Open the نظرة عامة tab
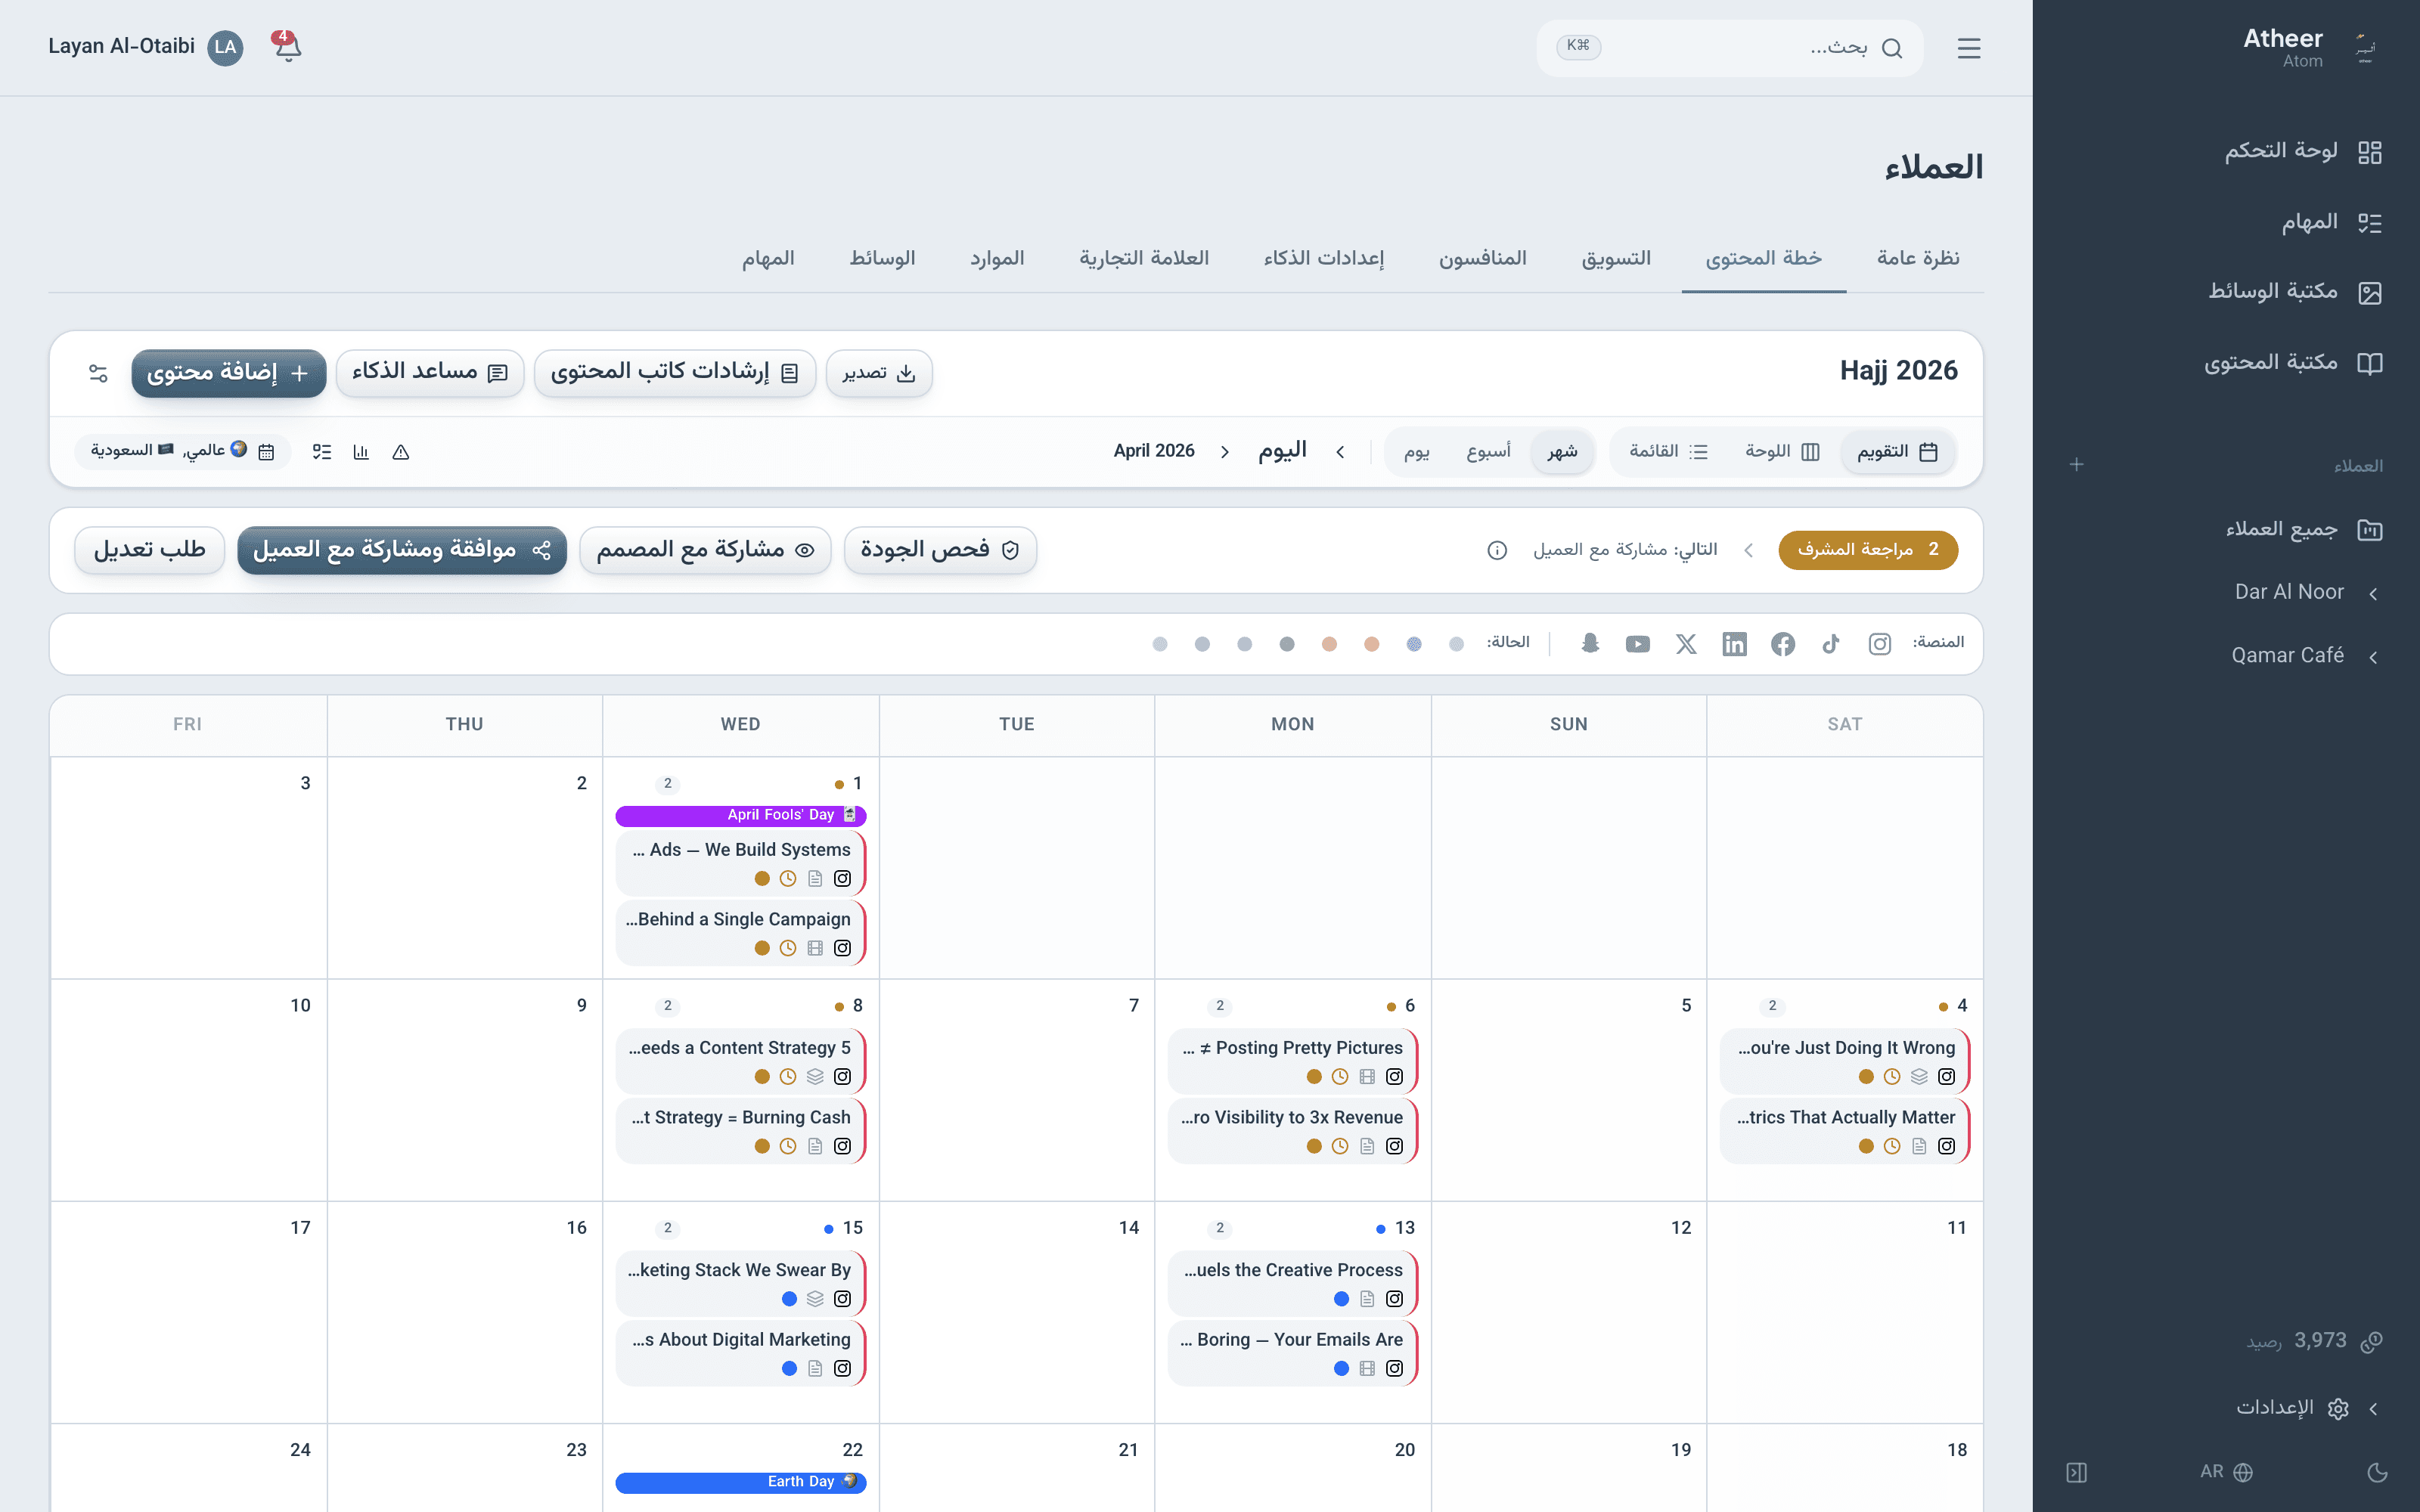This screenshot has width=2420, height=1512. [1917, 258]
